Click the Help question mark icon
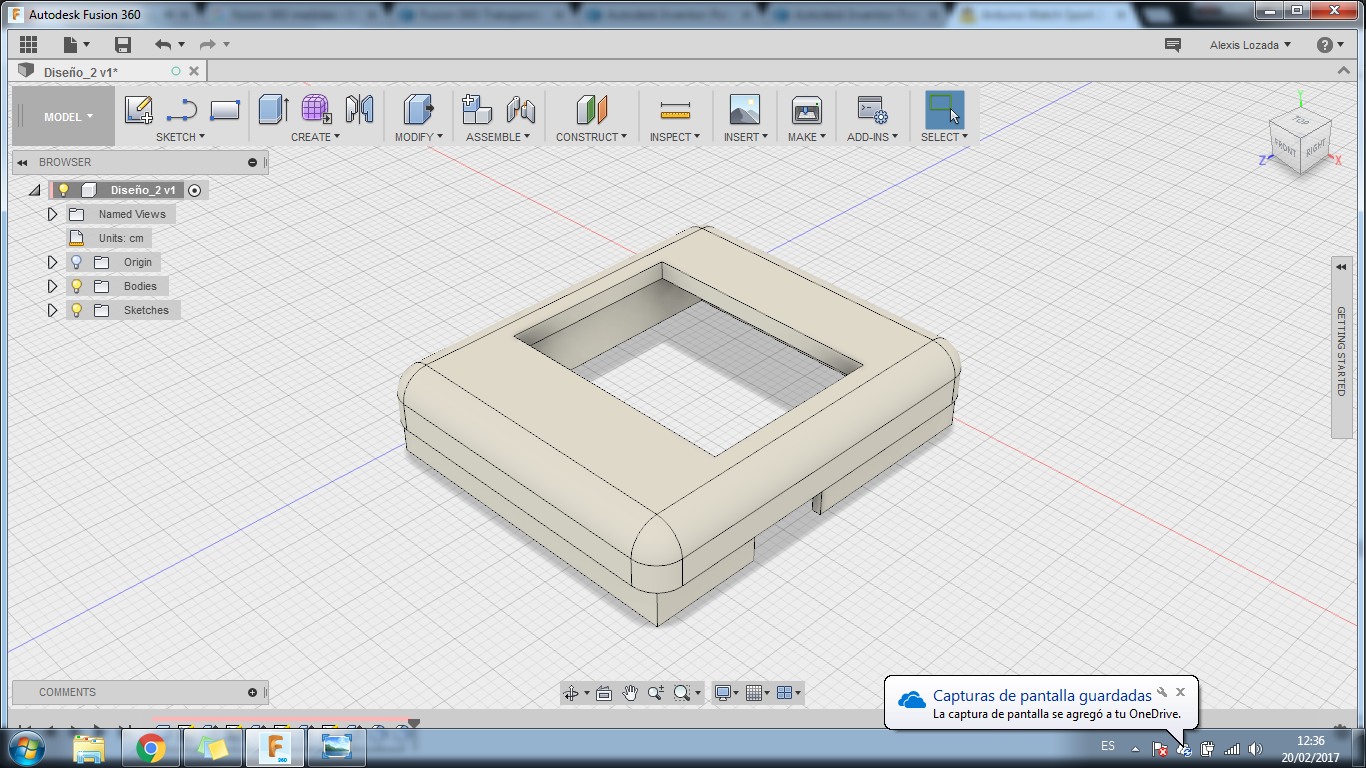The image size is (1366, 768). [1325, 45]
